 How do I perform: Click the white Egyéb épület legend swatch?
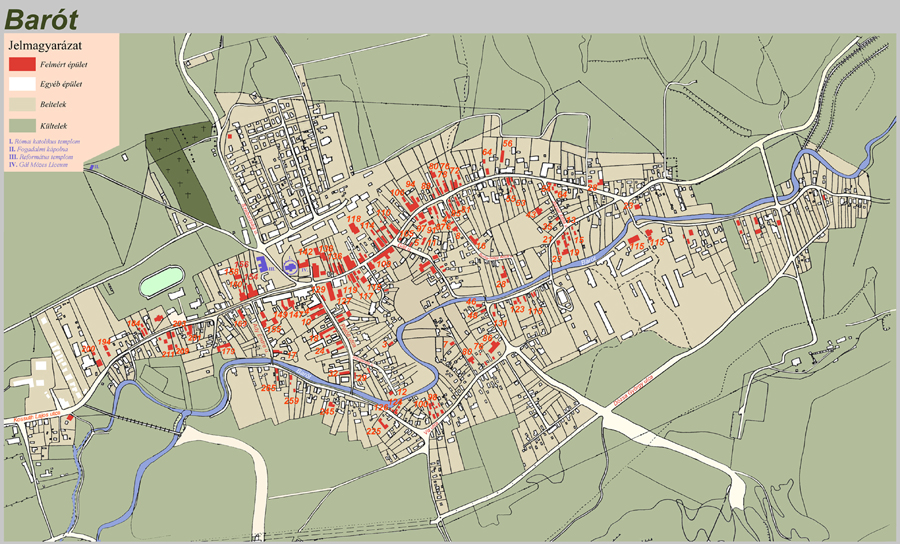(x=21, y=83)
